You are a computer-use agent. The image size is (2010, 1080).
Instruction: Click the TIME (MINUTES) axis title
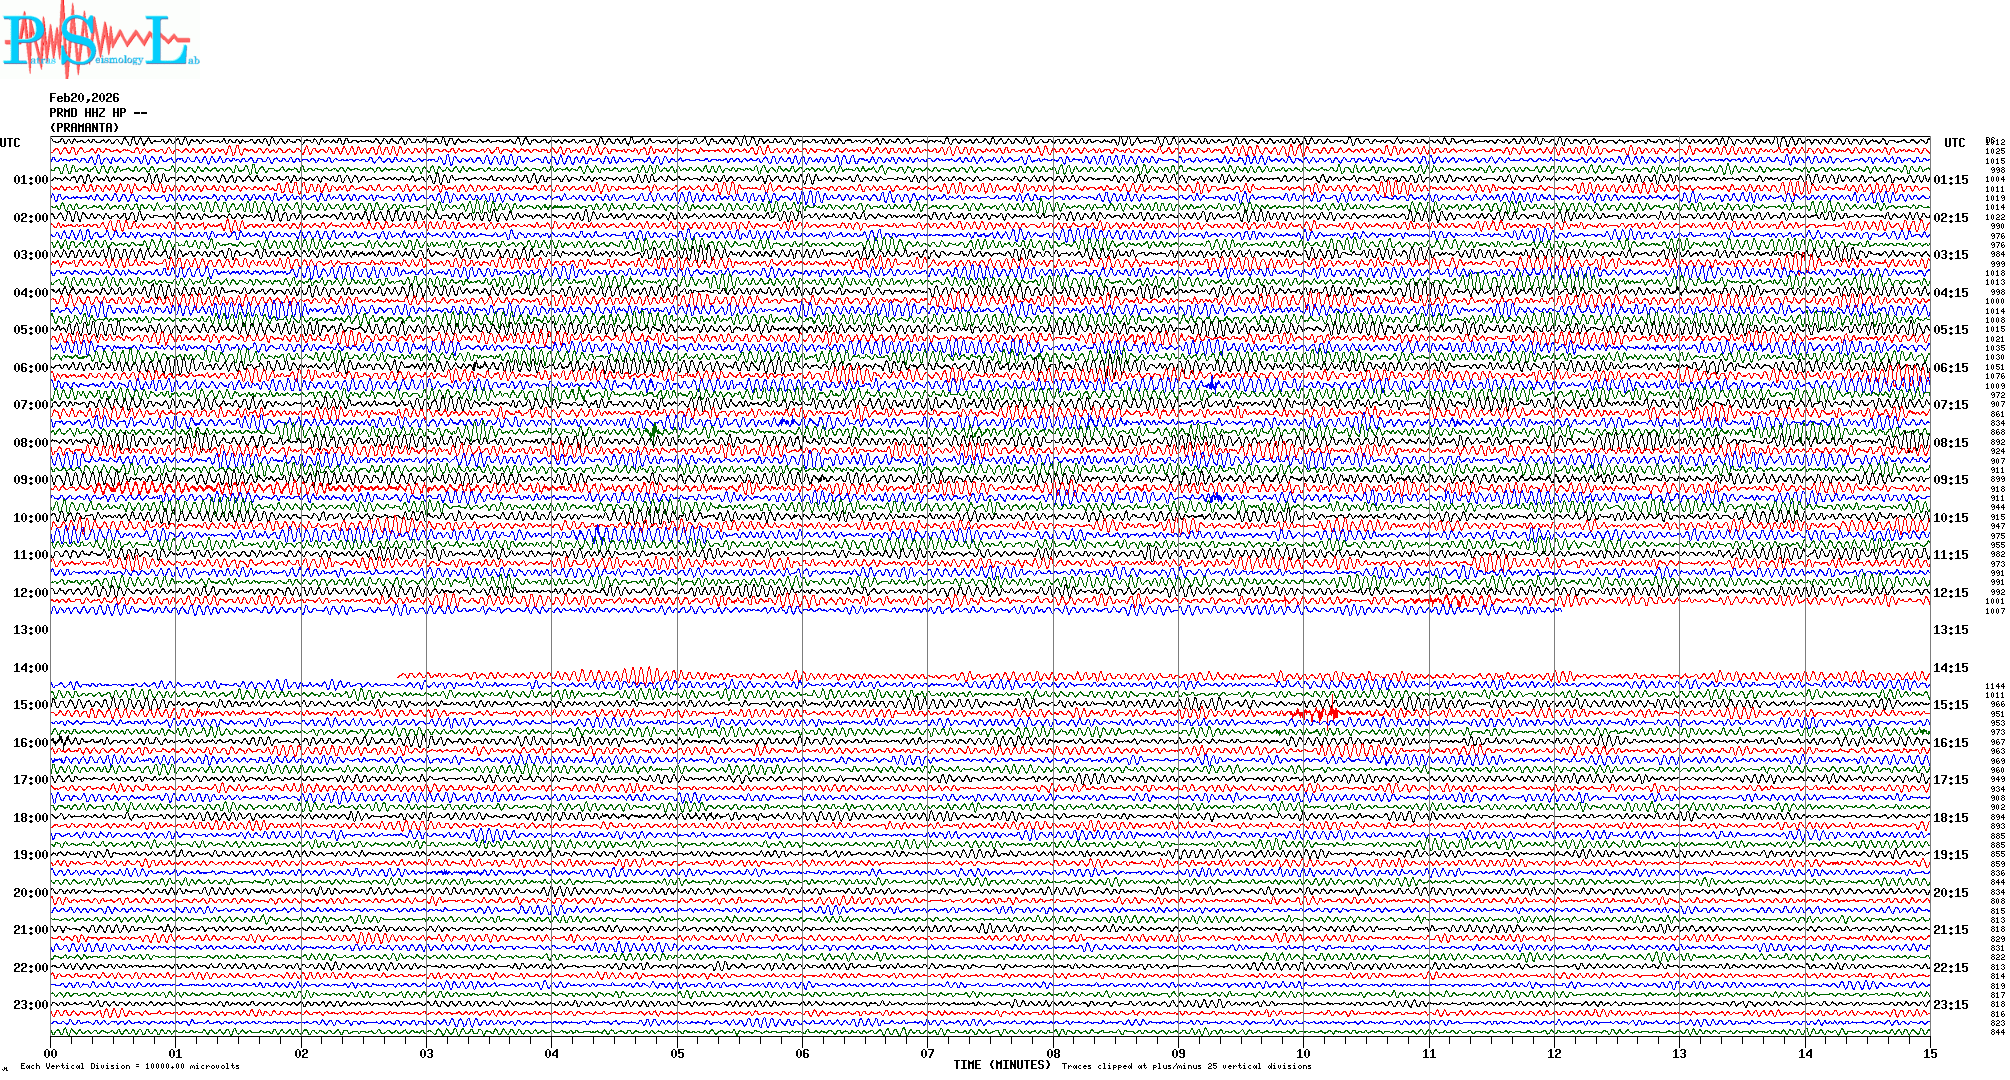(x=1001, y=1065)
